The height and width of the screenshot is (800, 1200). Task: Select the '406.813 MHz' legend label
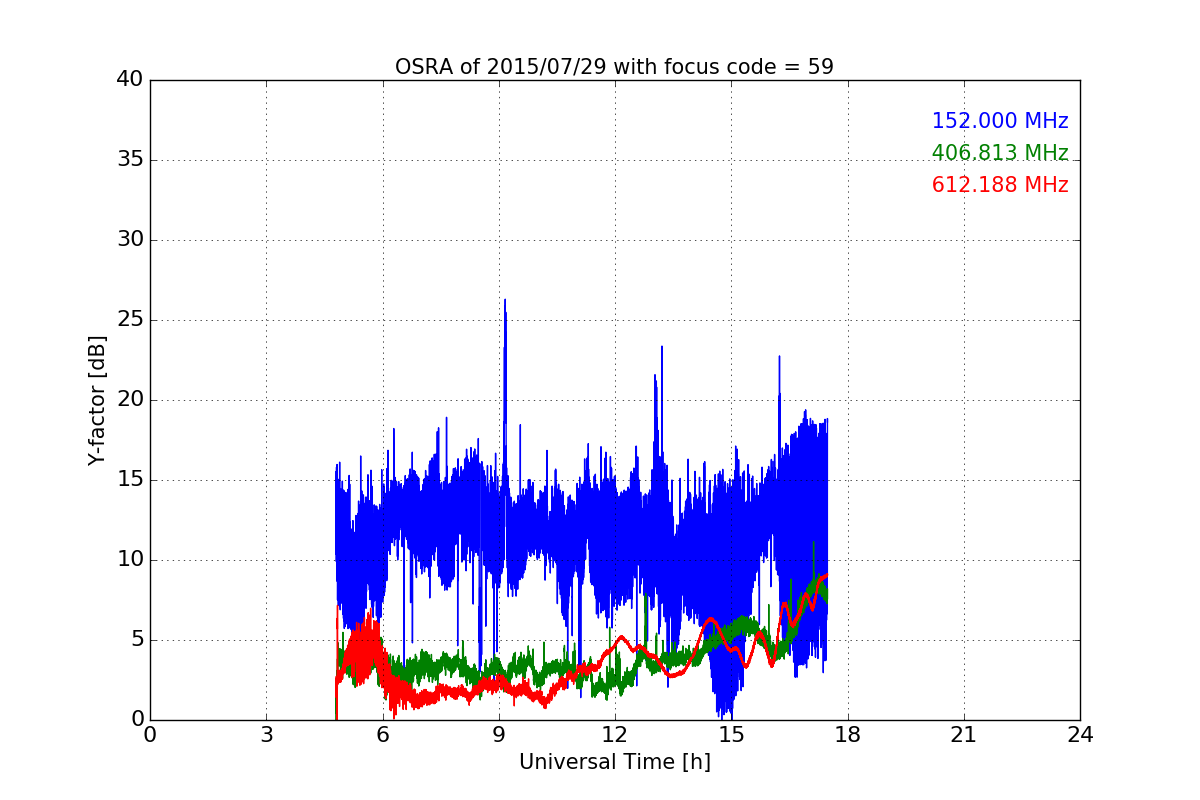[1000, 153]
